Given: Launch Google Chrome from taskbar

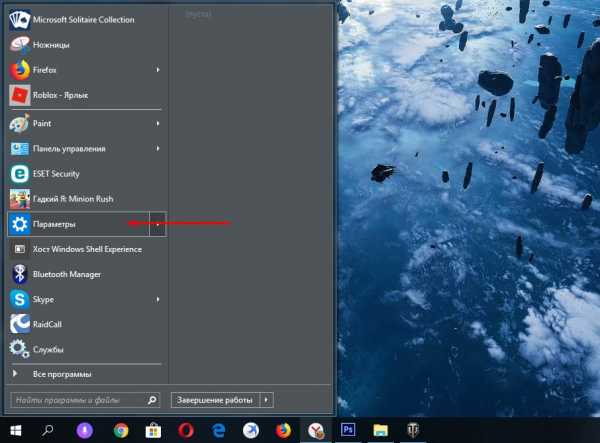Looking at the screenshot, I should [x=121, y=431].
